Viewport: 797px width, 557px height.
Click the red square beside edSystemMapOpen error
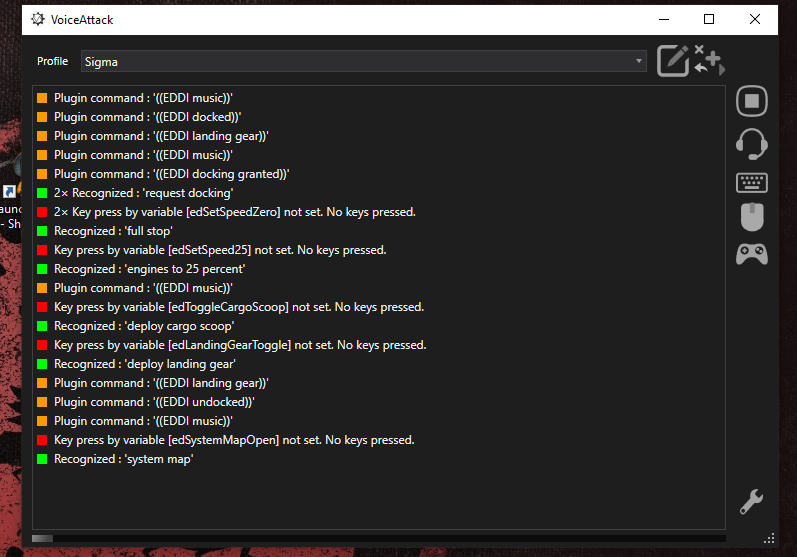click(x=42, y=440)
